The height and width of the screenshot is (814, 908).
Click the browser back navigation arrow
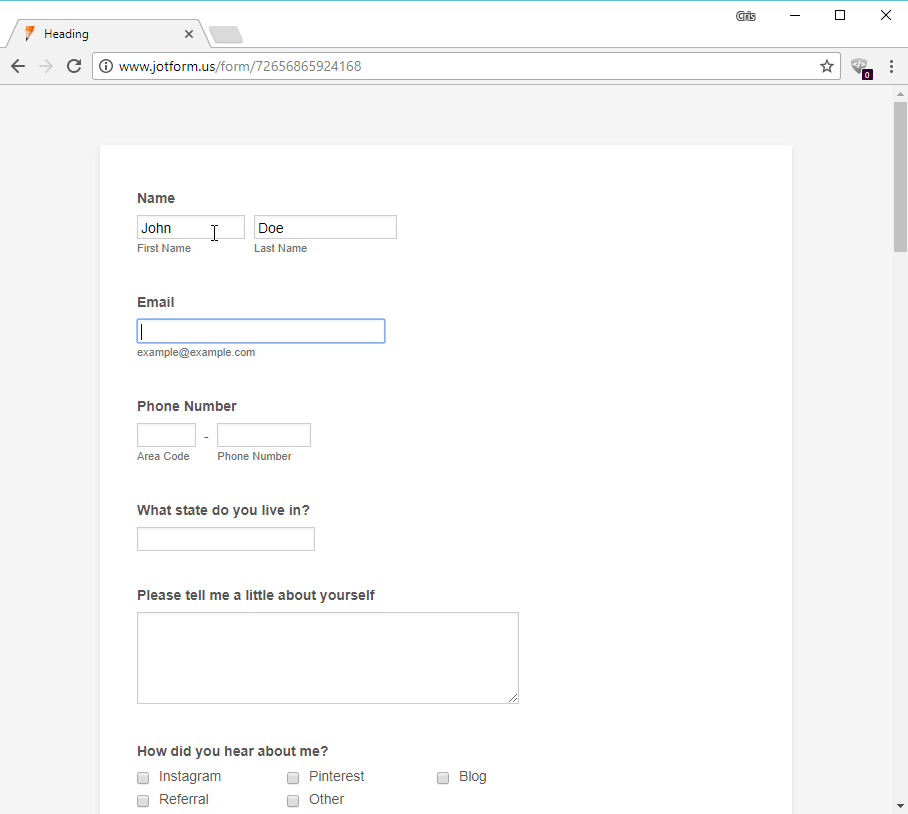(17, 66)
